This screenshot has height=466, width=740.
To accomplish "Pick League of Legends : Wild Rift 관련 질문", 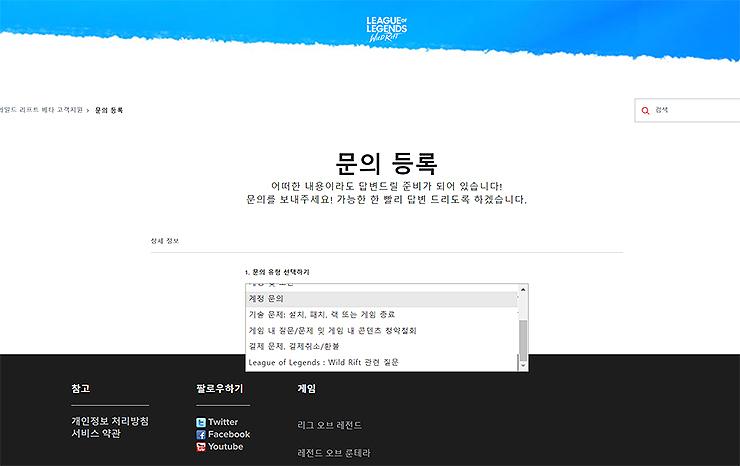I will pos(381,362).
